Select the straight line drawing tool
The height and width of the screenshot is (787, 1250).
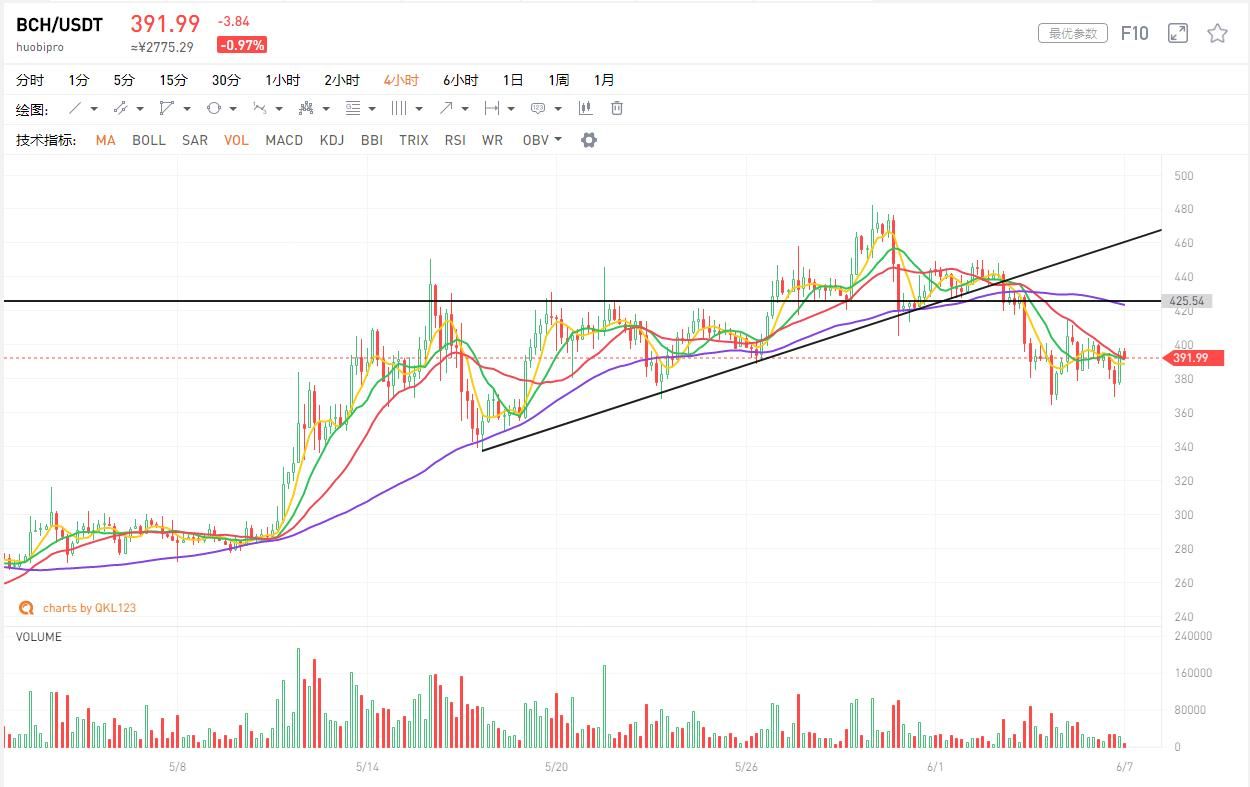pos(75,108)
